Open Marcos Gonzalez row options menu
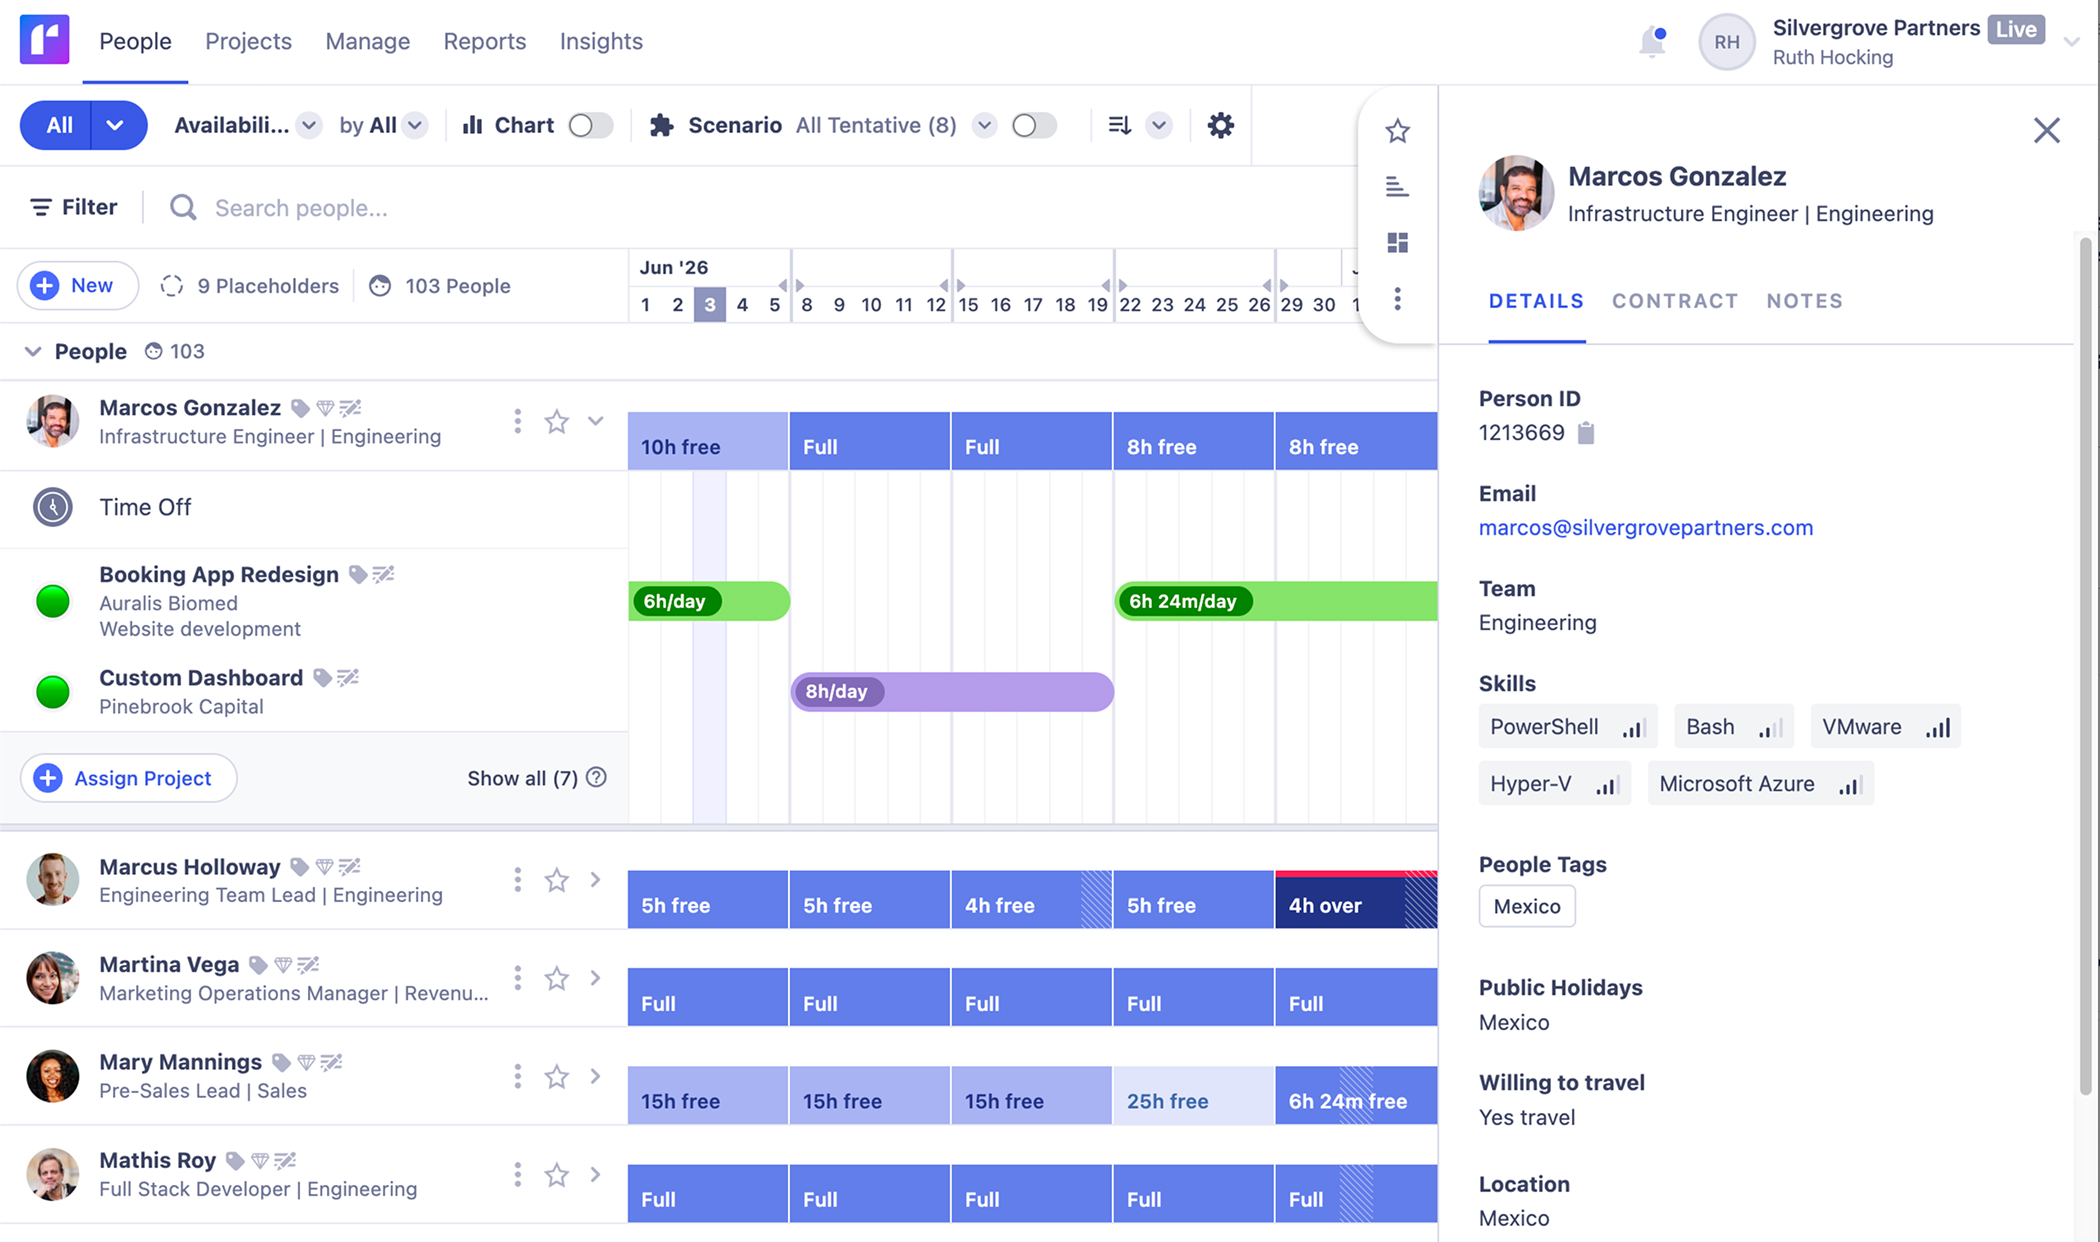Image resolution: width=2100 pixels, height=1242 pixels. 517,422
